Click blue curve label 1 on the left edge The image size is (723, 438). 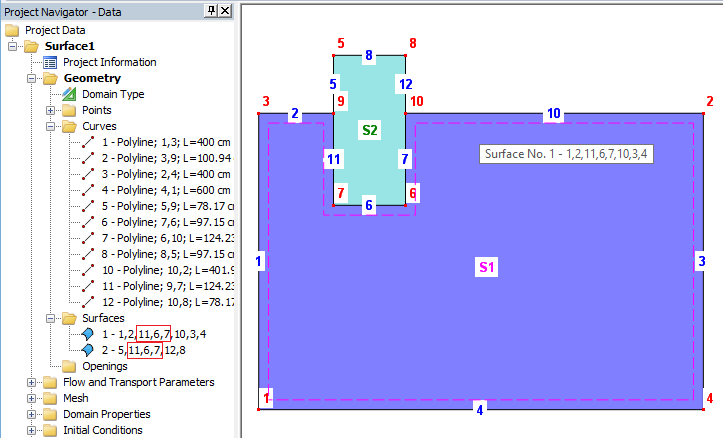tap(259, 261)
